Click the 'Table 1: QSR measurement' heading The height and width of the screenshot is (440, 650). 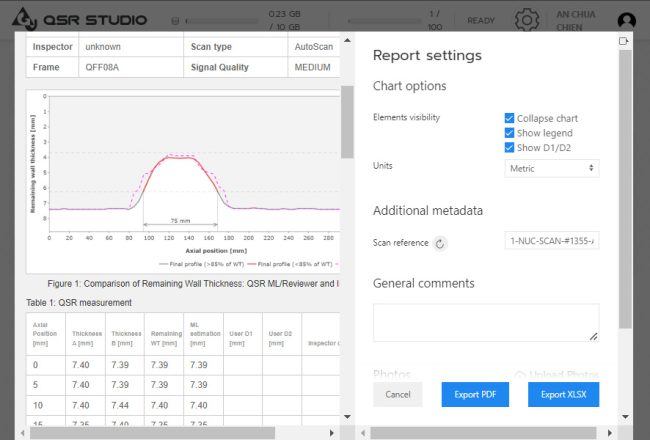(x=79, y=303)
